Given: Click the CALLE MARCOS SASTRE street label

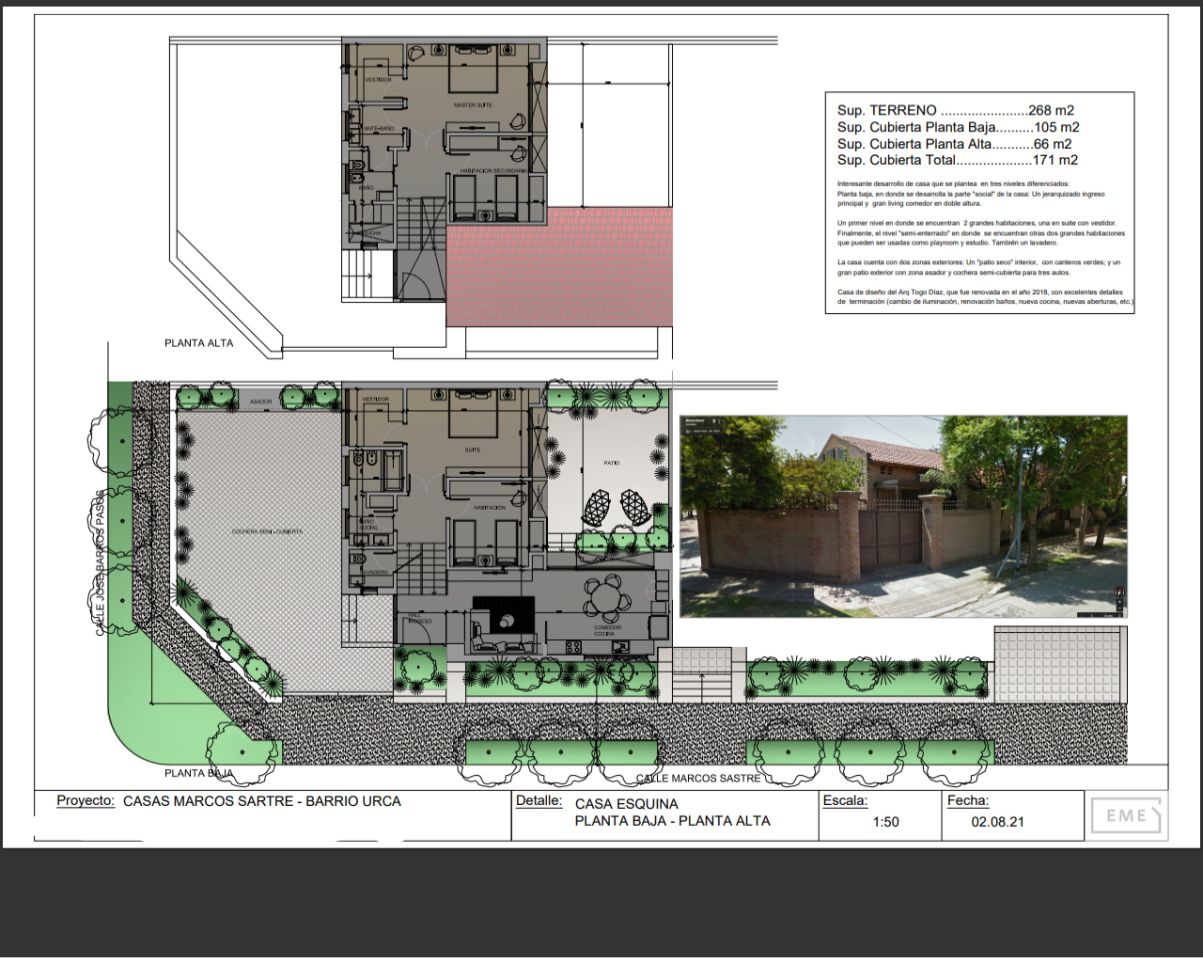Looking at the screenshot, I should (x=699, y=778).
